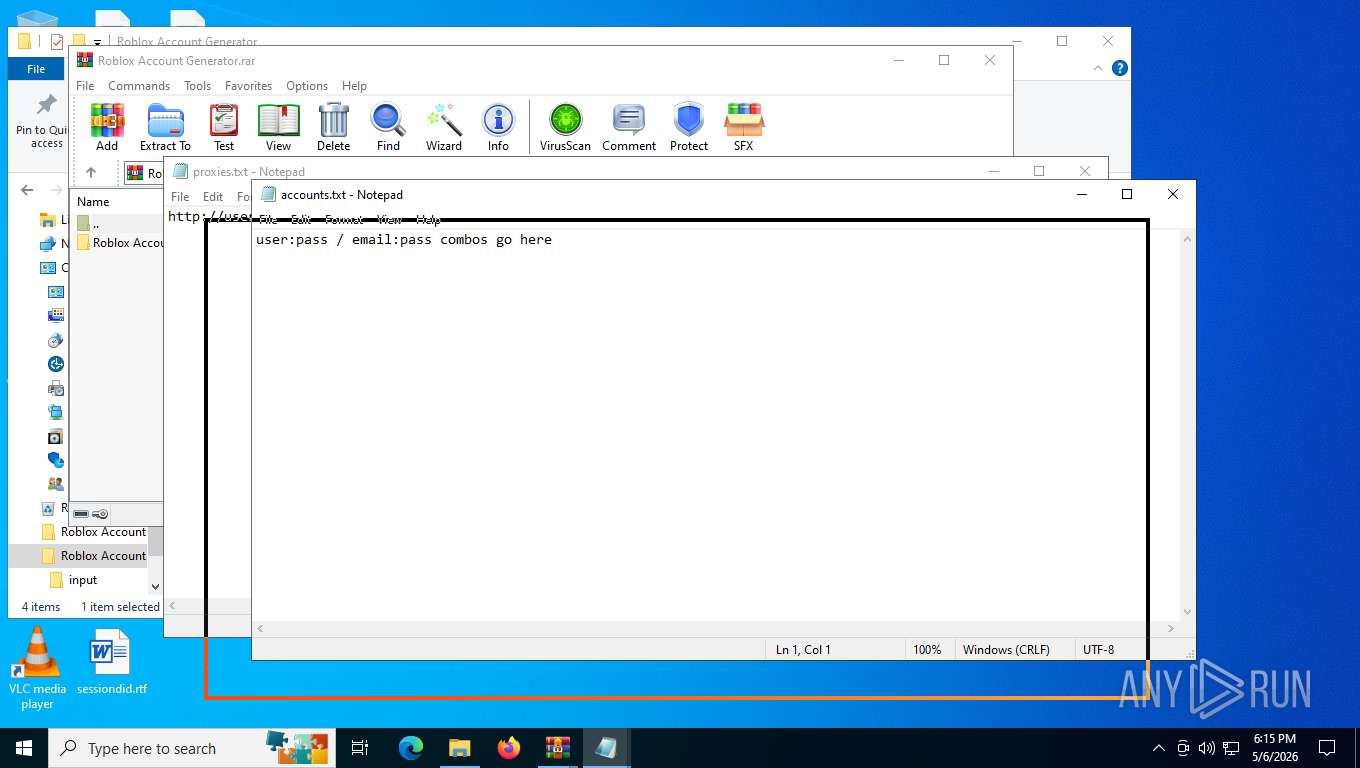Image resolution: width=1360 pixels, height=768 pixels.
Task: Go back in File Explorer navigation
Action: pos(27,190)
